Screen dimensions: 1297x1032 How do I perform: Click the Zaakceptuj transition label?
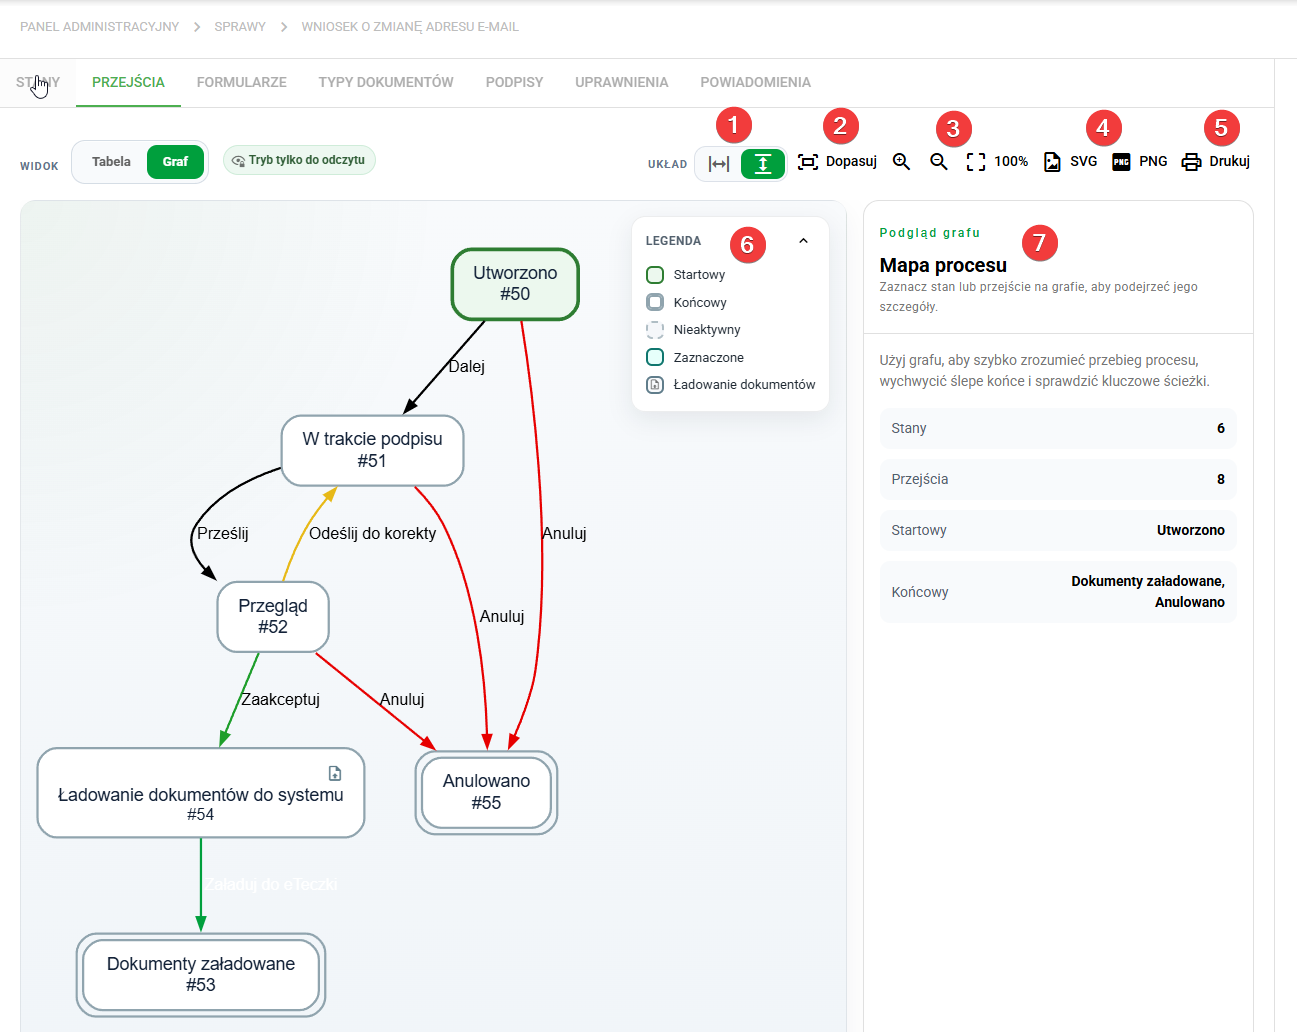(x=281, y=699)
